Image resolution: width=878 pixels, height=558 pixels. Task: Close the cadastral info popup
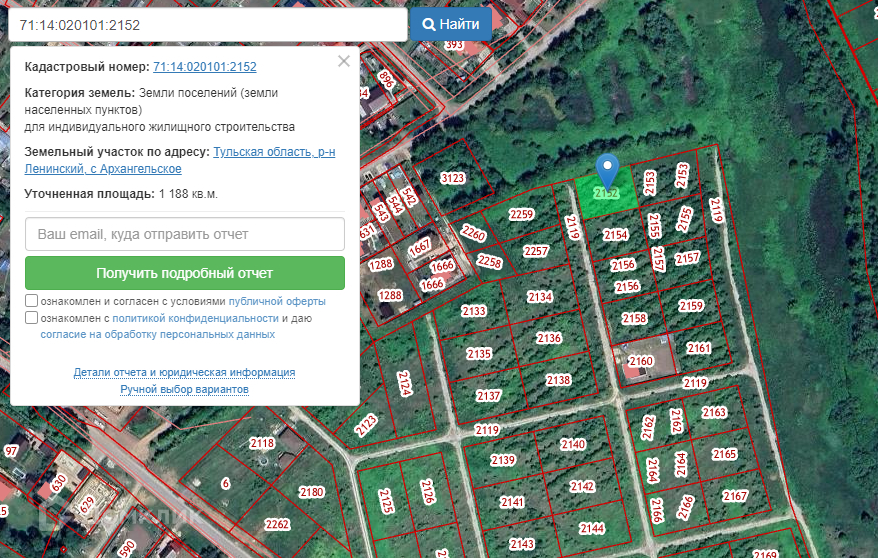tap(344, 61)
